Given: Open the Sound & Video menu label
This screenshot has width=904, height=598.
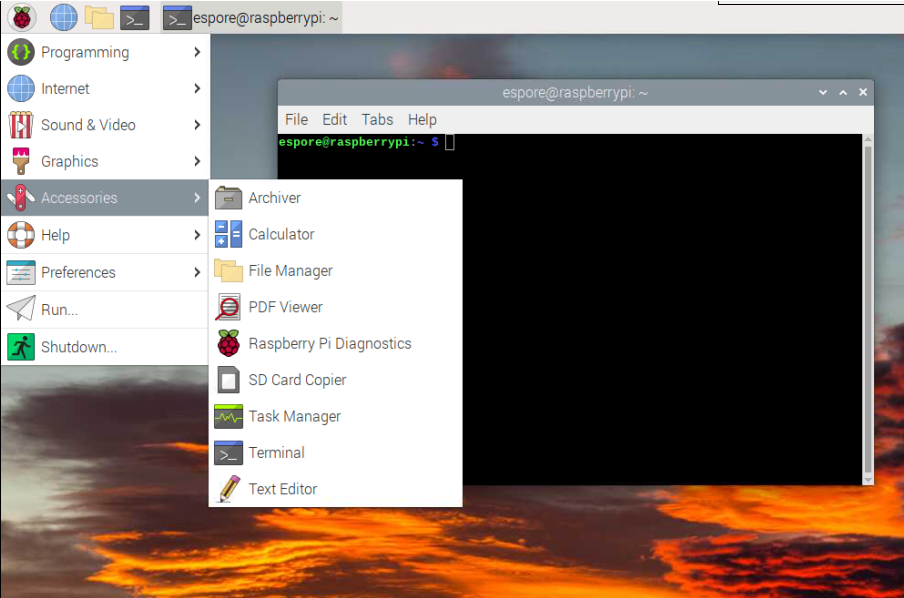Looking at the screenshot, I should point(88,125).
